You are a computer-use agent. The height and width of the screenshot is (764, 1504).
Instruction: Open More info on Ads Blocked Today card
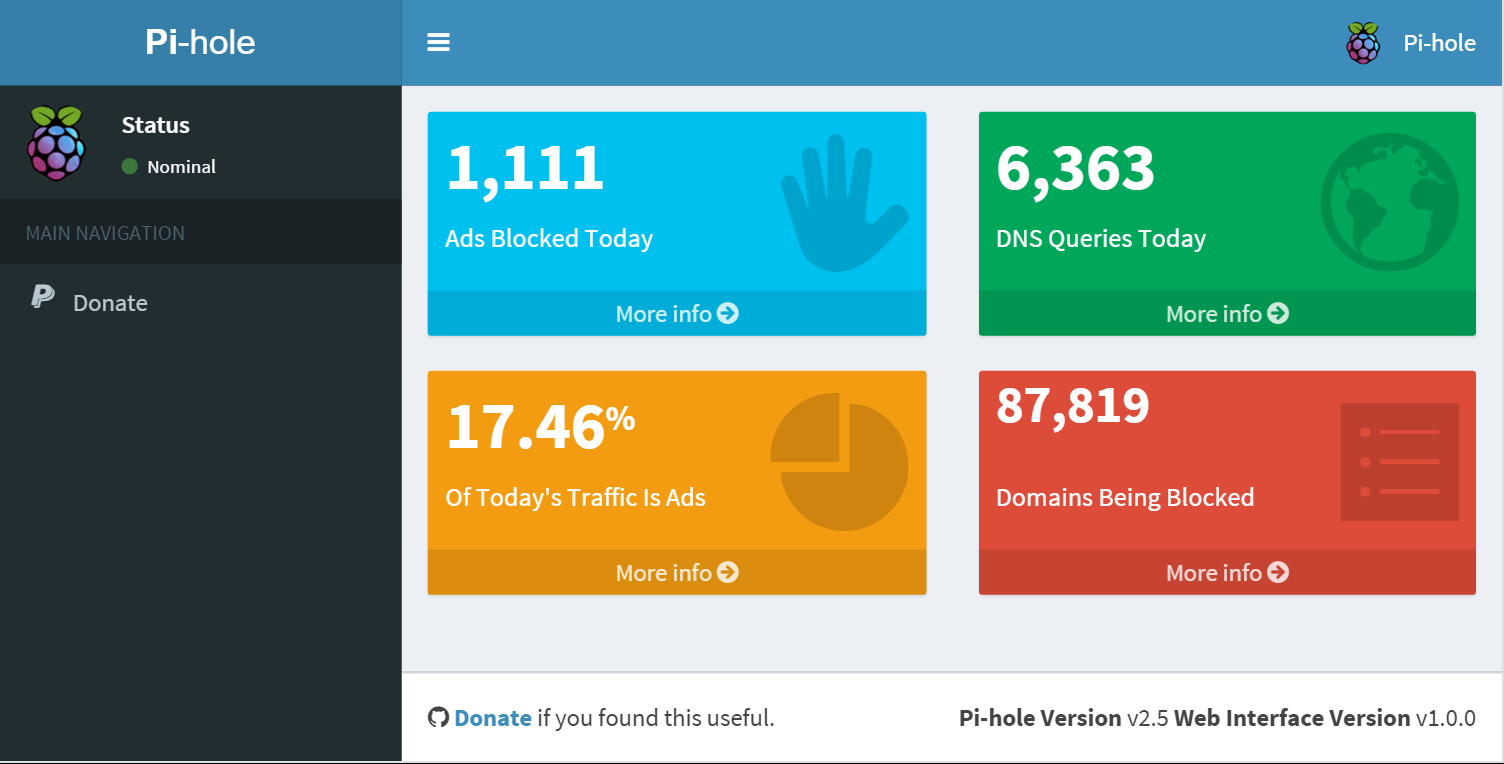pos(677,313)
